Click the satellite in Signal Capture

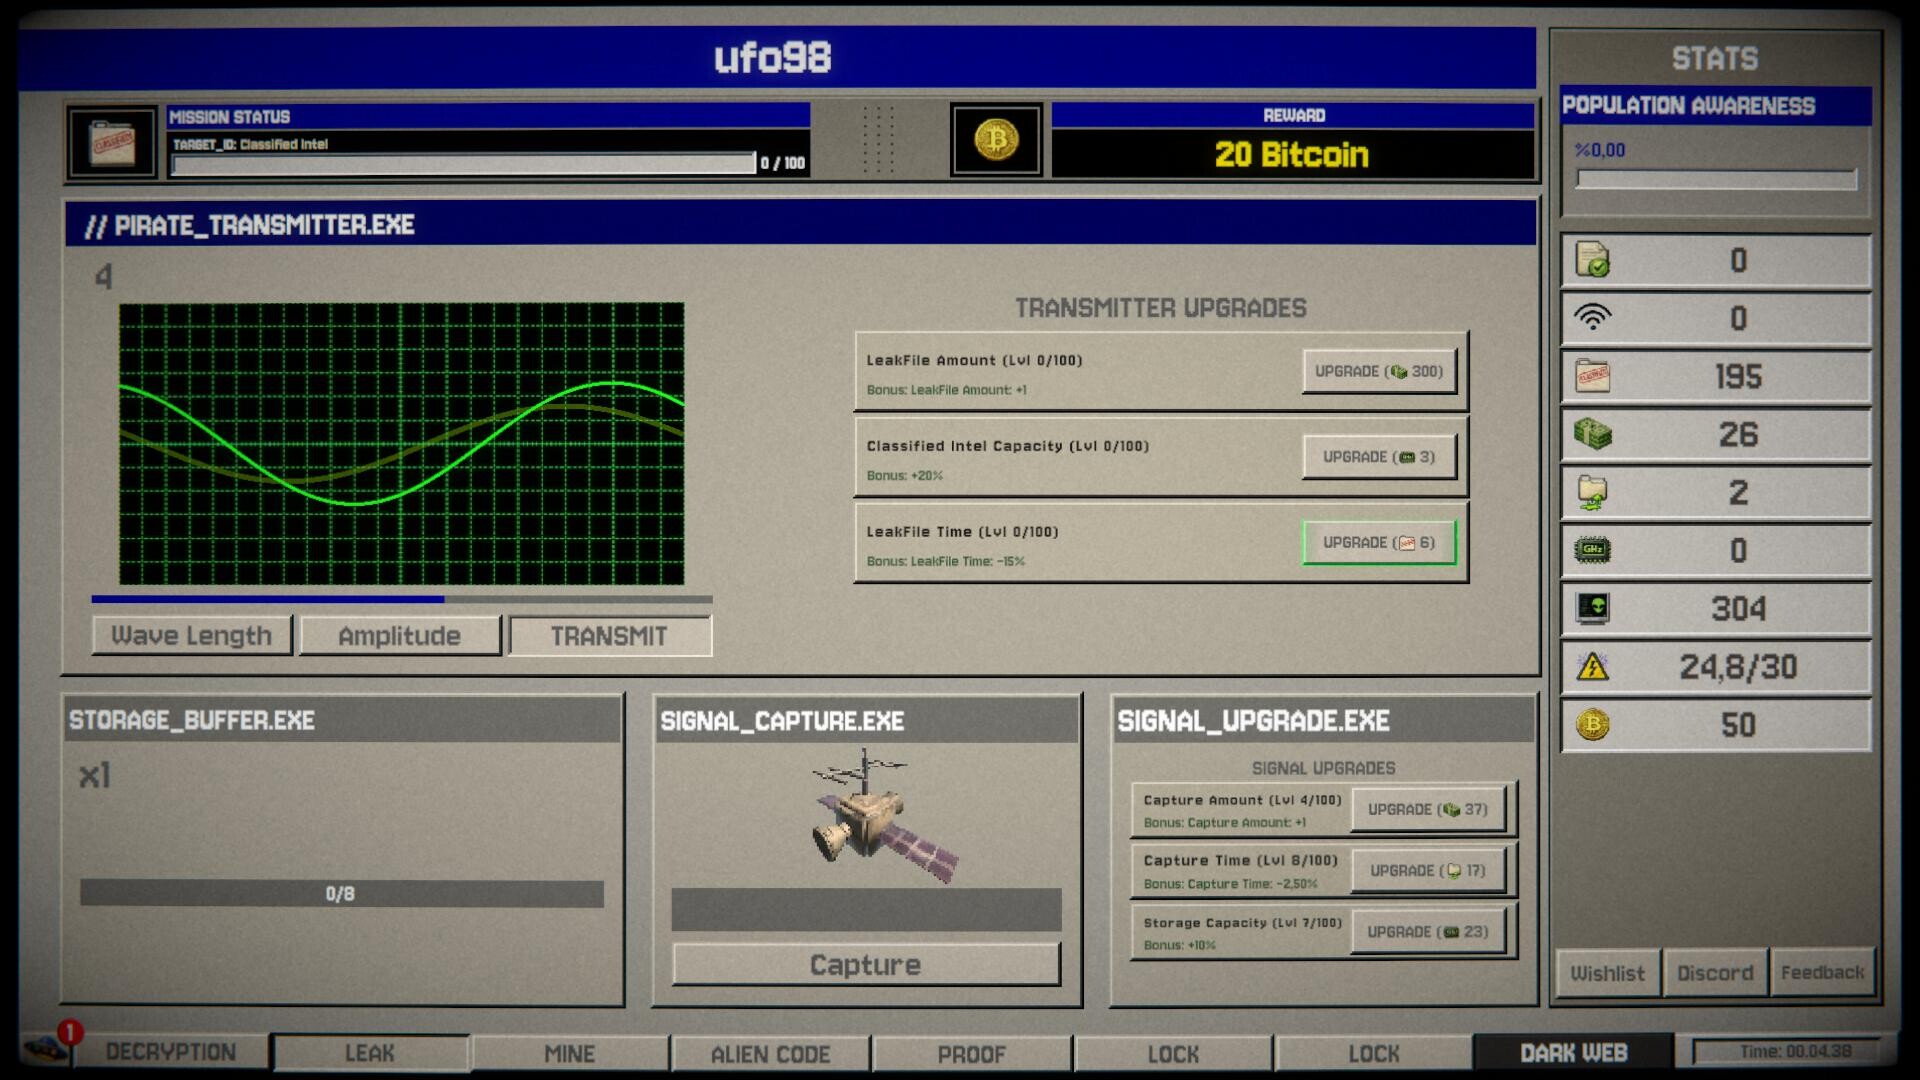click(x=885, y=817)
